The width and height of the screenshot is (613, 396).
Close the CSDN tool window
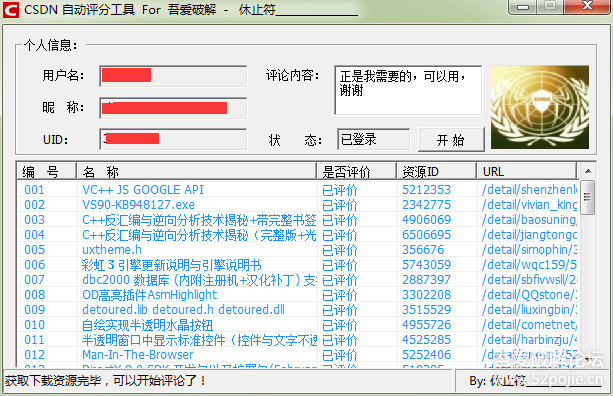pos(587,6)
